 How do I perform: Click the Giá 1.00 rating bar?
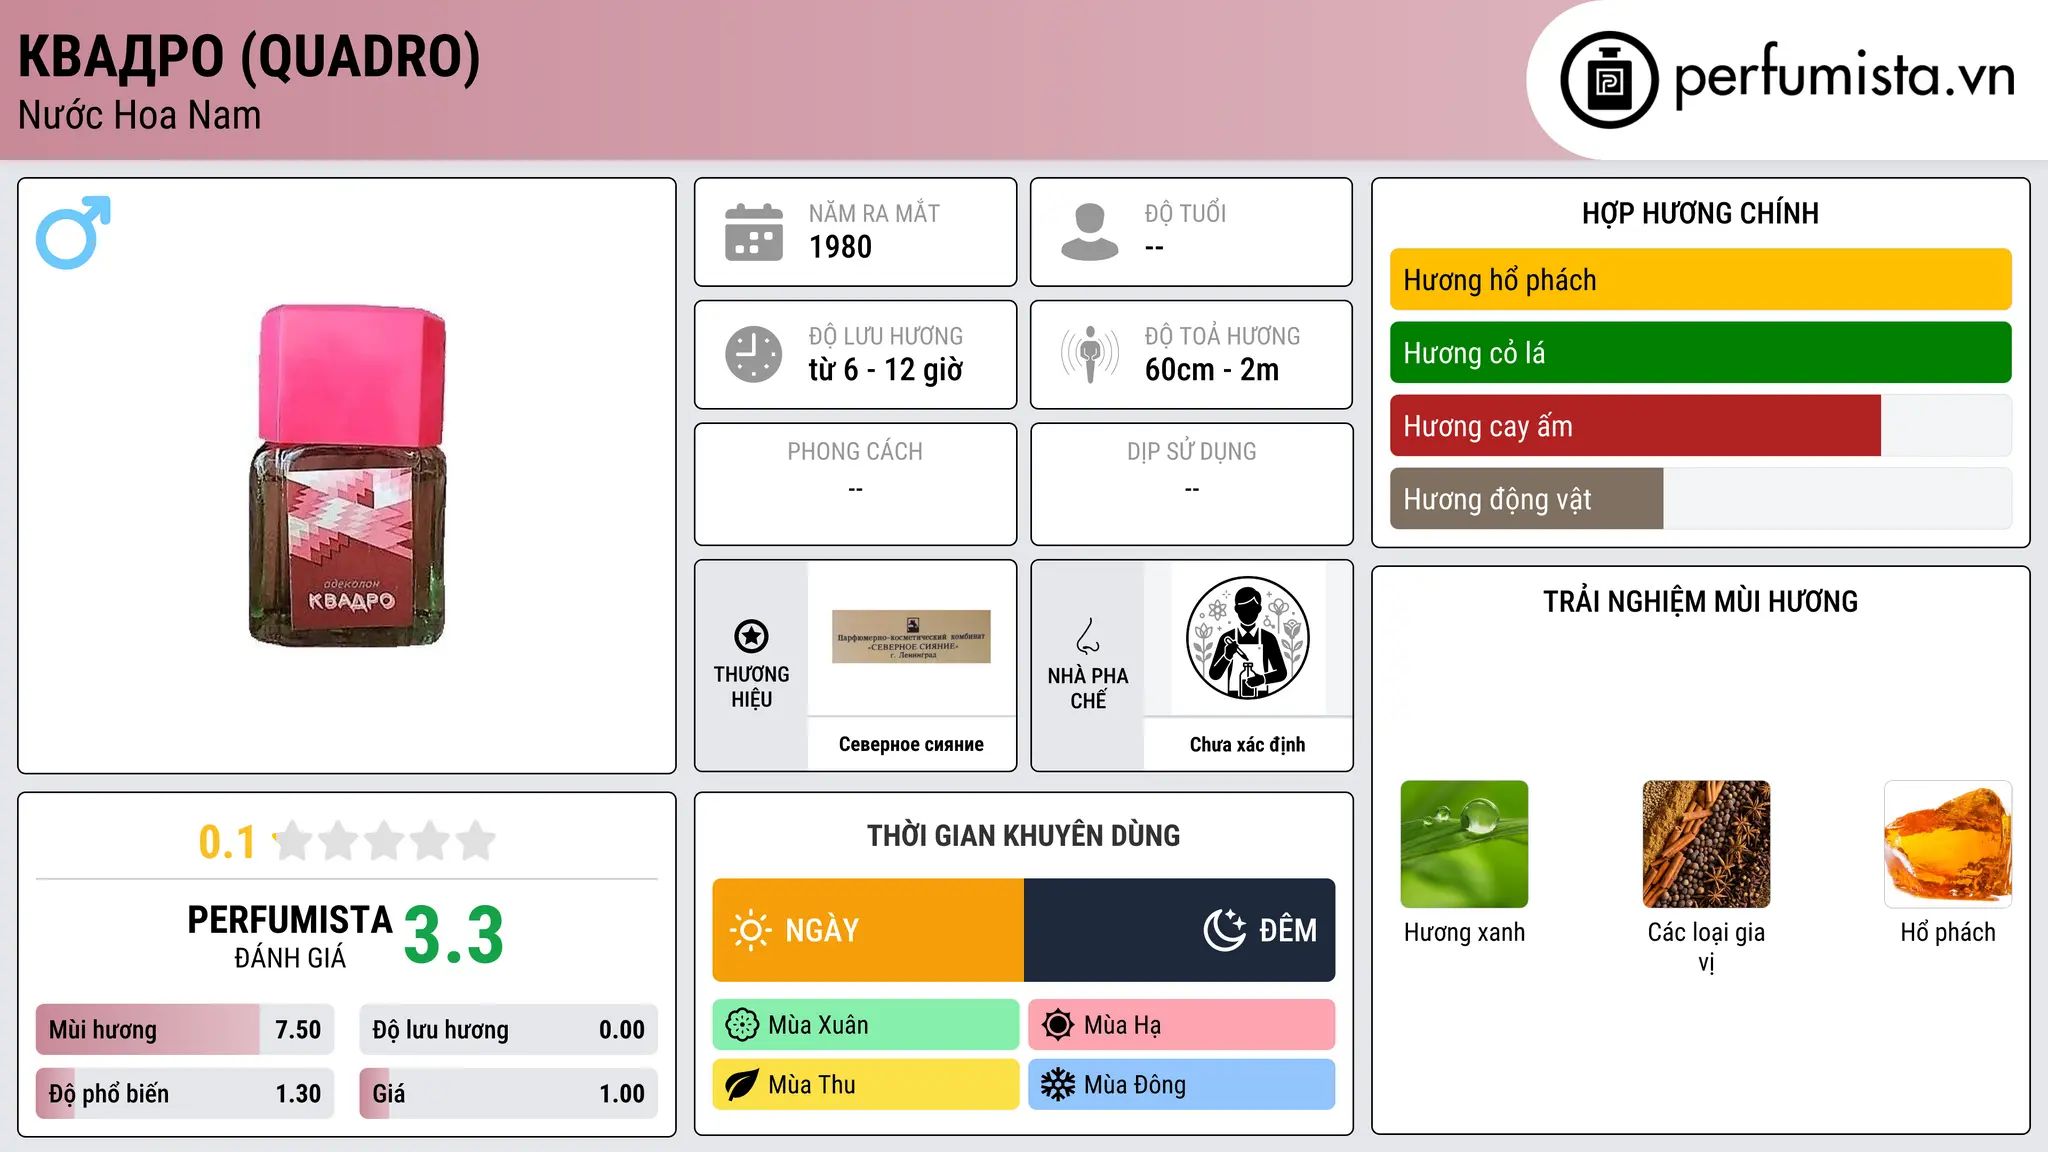point(508,1094)
